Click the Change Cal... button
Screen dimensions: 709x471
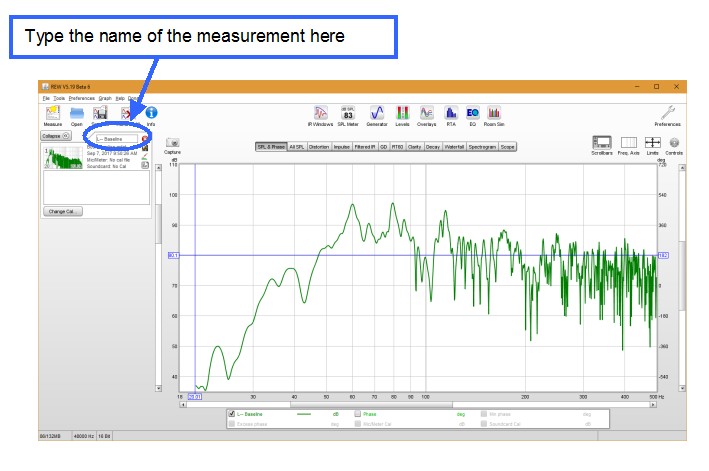tap(63, 212)
